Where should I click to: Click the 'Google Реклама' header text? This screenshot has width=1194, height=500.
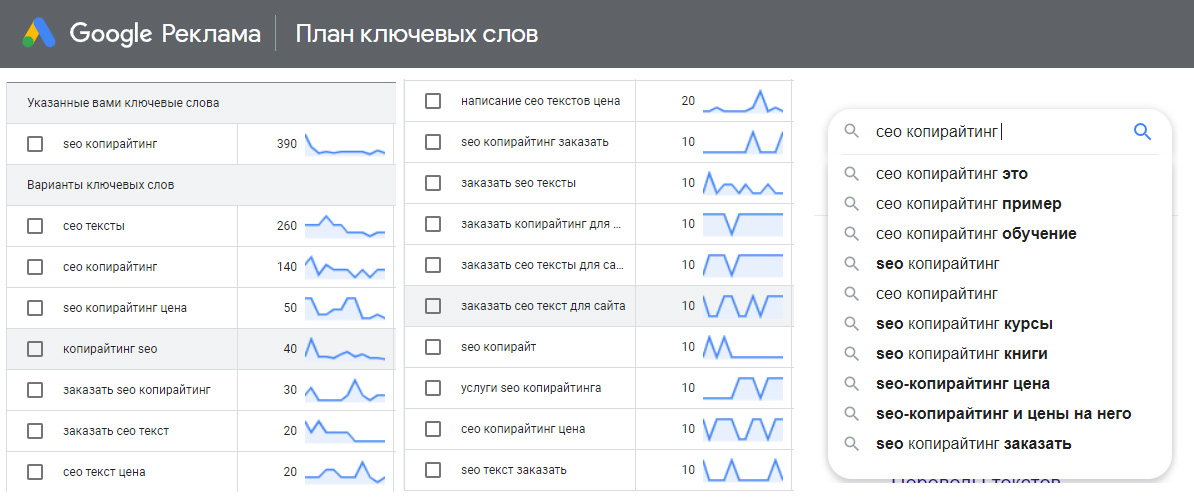coord(164,34)
